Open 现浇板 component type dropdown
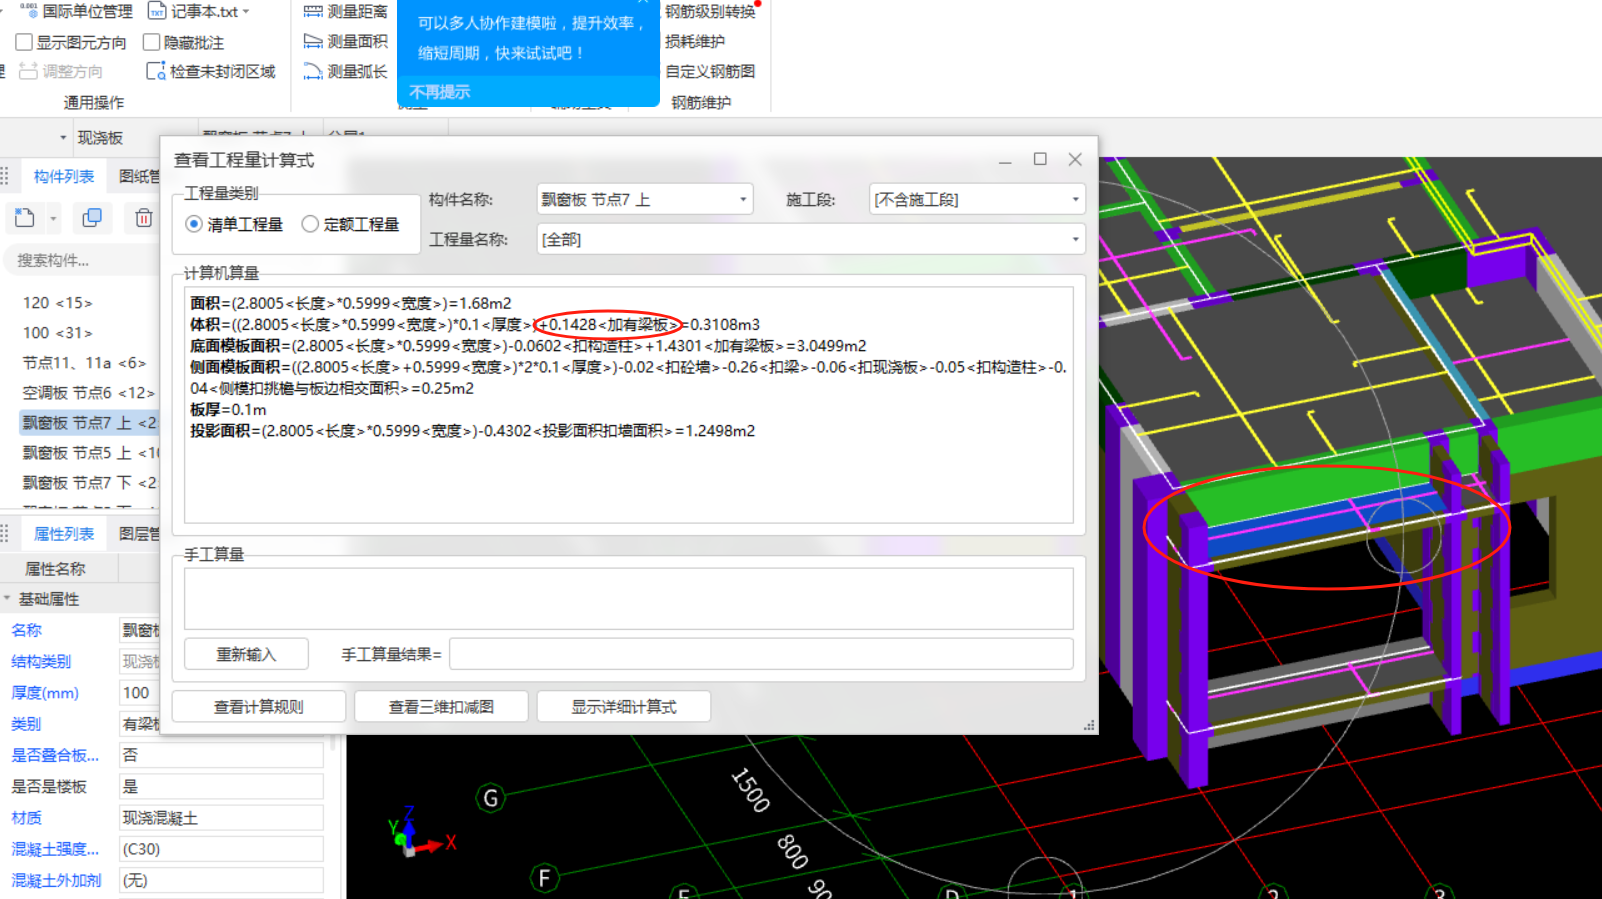Screen dimensions: 1602x899 63,138
